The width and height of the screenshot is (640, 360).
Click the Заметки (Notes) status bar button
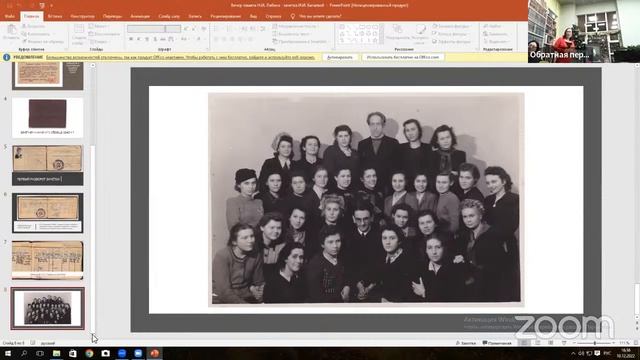[x=466, y=343]
